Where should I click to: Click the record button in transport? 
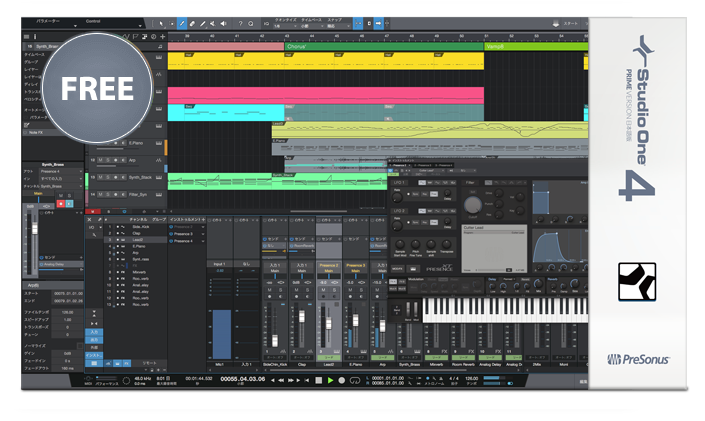coord(342,381)
